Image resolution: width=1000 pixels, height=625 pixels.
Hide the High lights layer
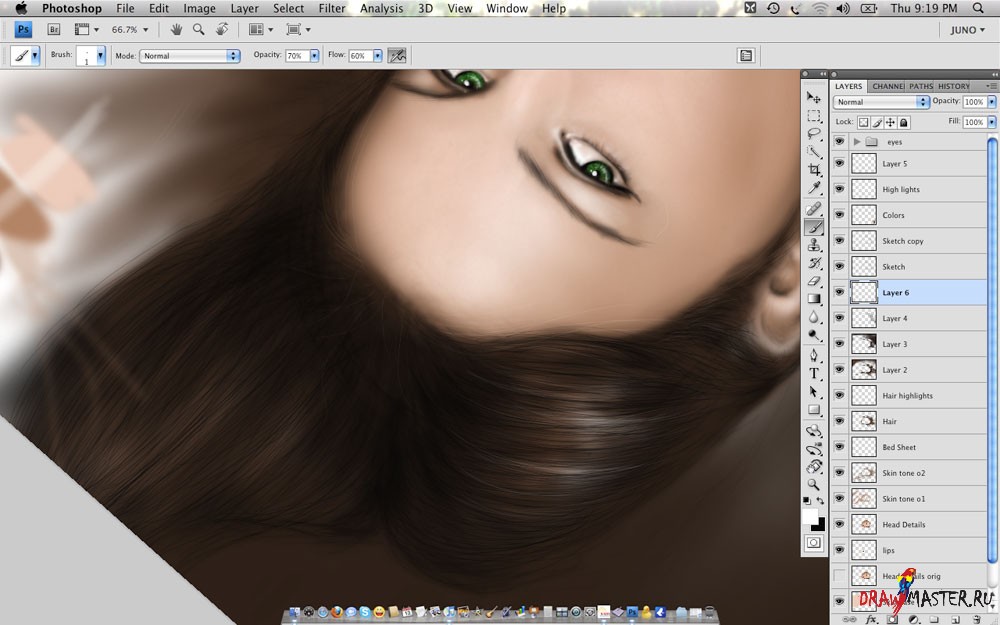point(839,189)
